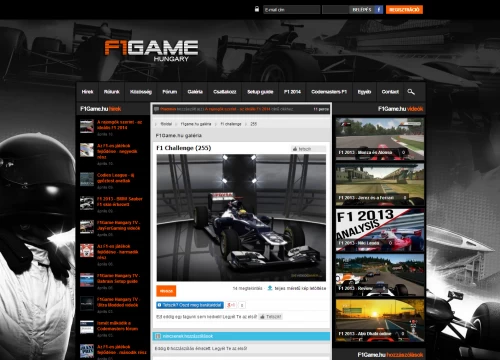
Task: Click the orange button below the photo
Action: 166,291
